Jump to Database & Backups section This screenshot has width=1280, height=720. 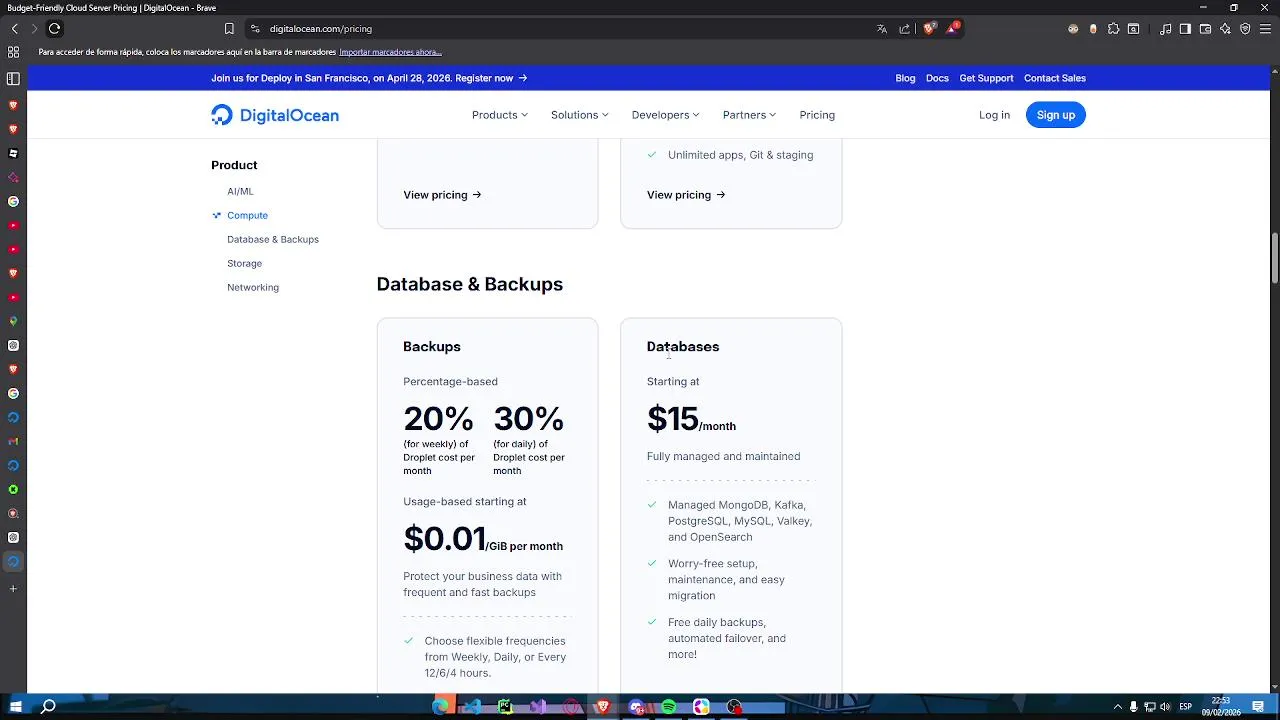[273, 239]
